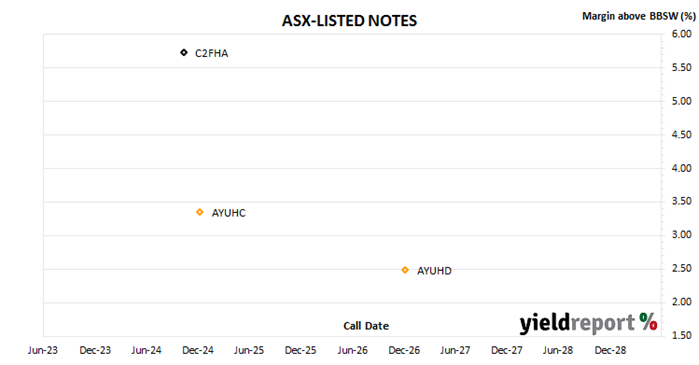Image resolution: width=699 pixels, height=365 pixels.
Task: Open the yieldreport watermark link
Action: pyautogui.click(x=588, y=323)
